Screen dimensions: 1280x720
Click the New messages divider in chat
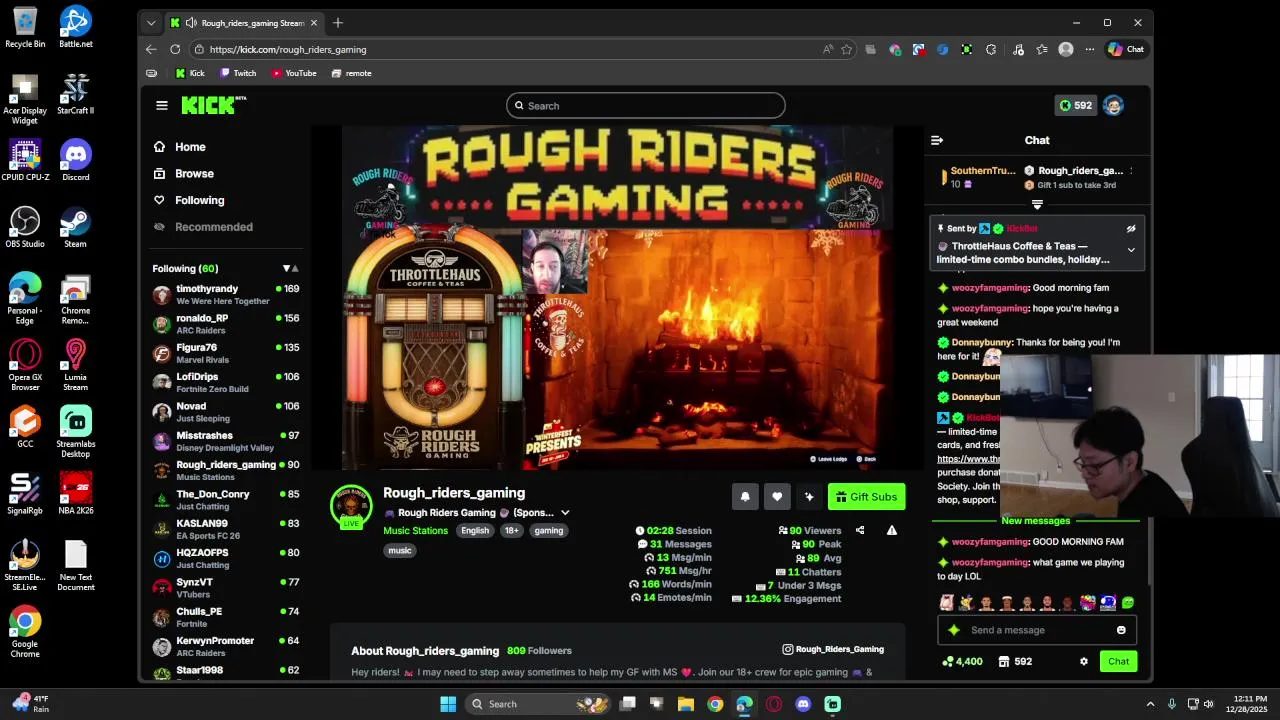(1036, 521)
